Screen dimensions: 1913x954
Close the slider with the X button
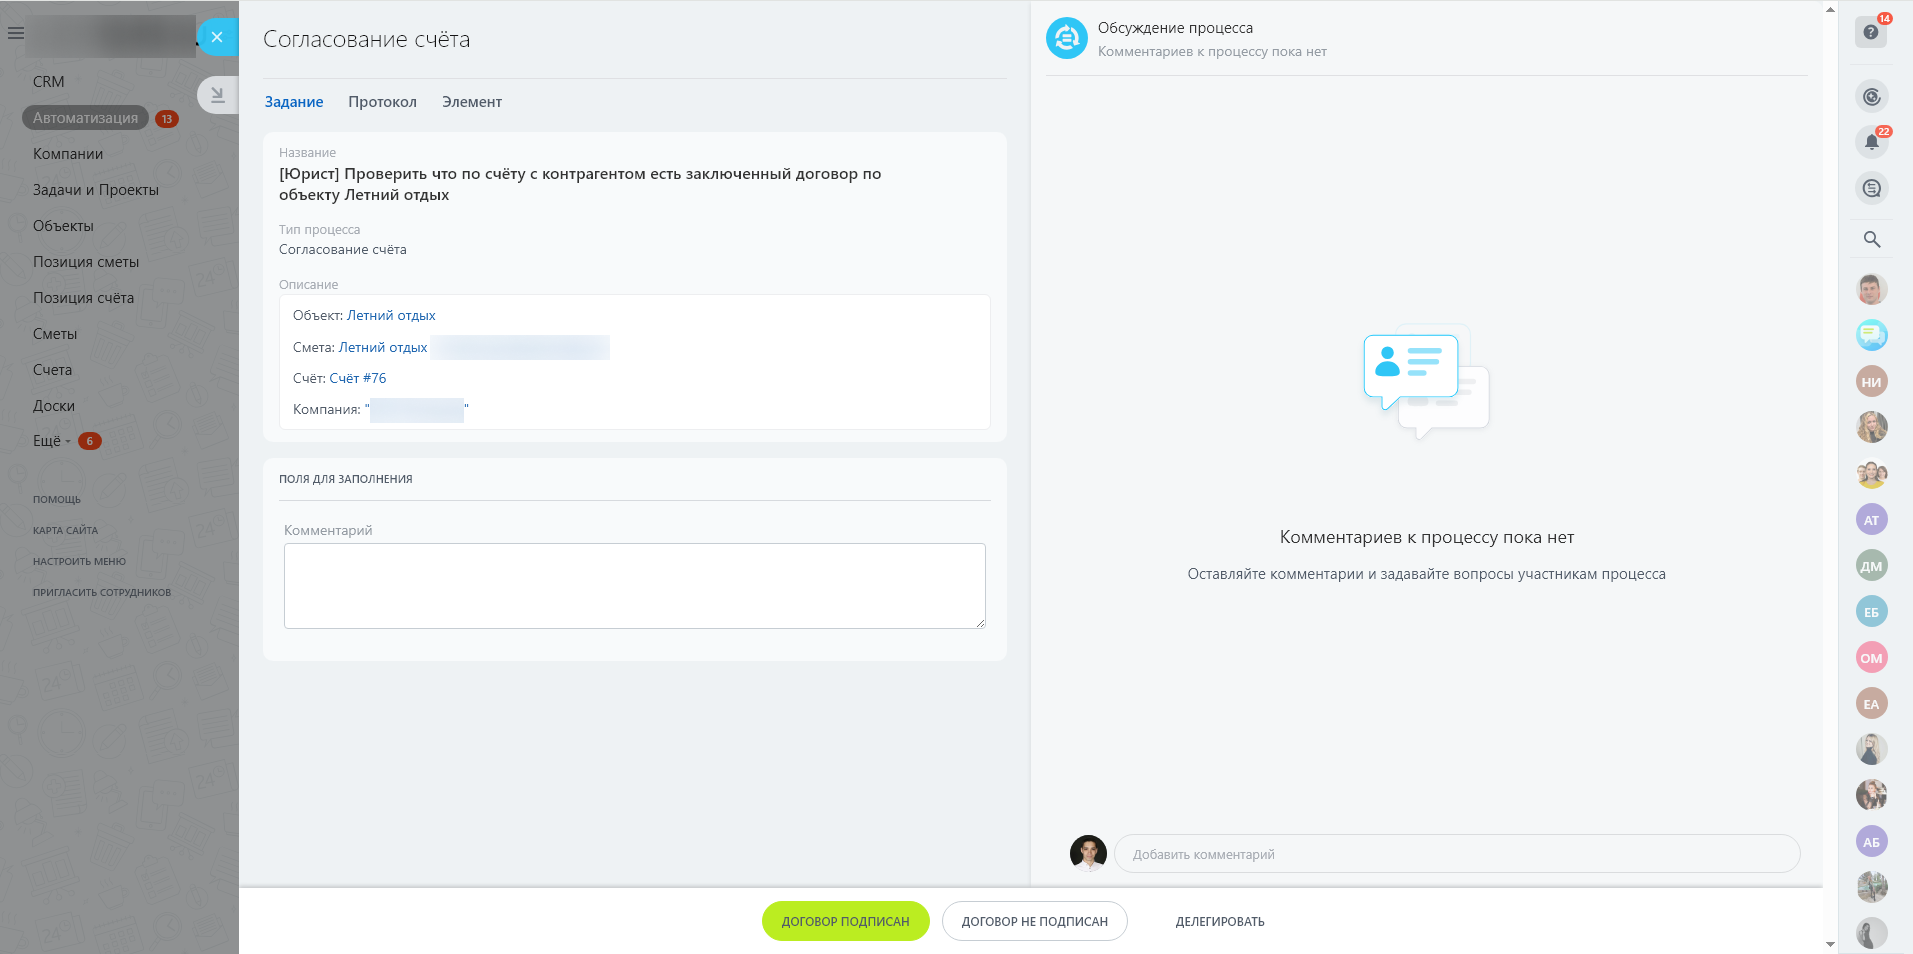[x=217, y=37]
